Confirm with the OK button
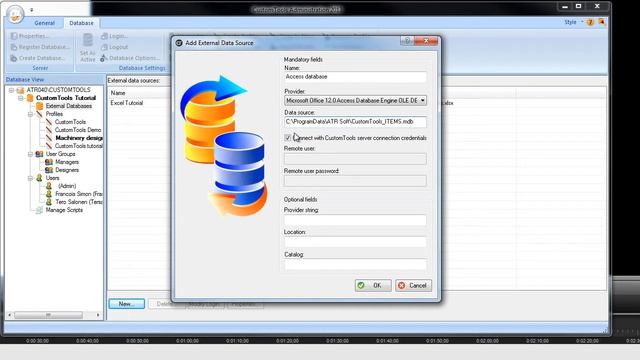This screenshot has width=640, height=360. pyautogui.click(x=373, y=285)
